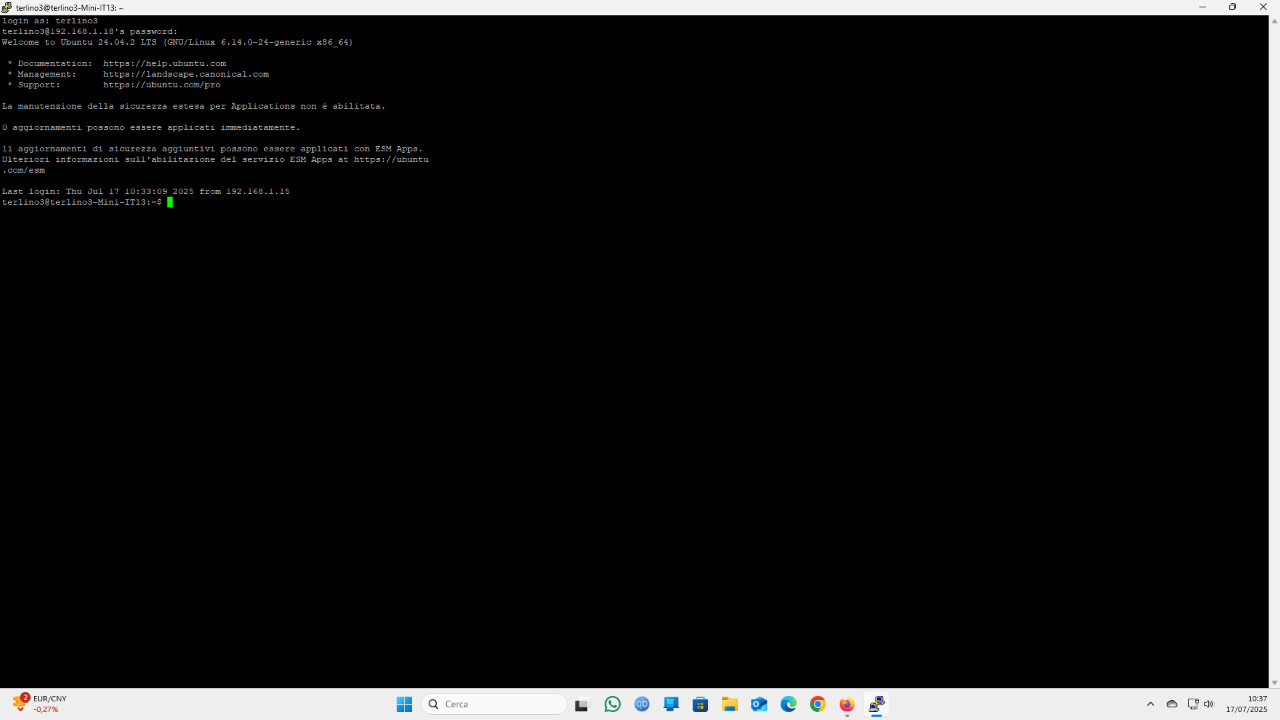Open the Windows Start menu
Image resolution: width=1280 pixels, height=720 pixels.
pyautogui.click(x=404, y=704)
